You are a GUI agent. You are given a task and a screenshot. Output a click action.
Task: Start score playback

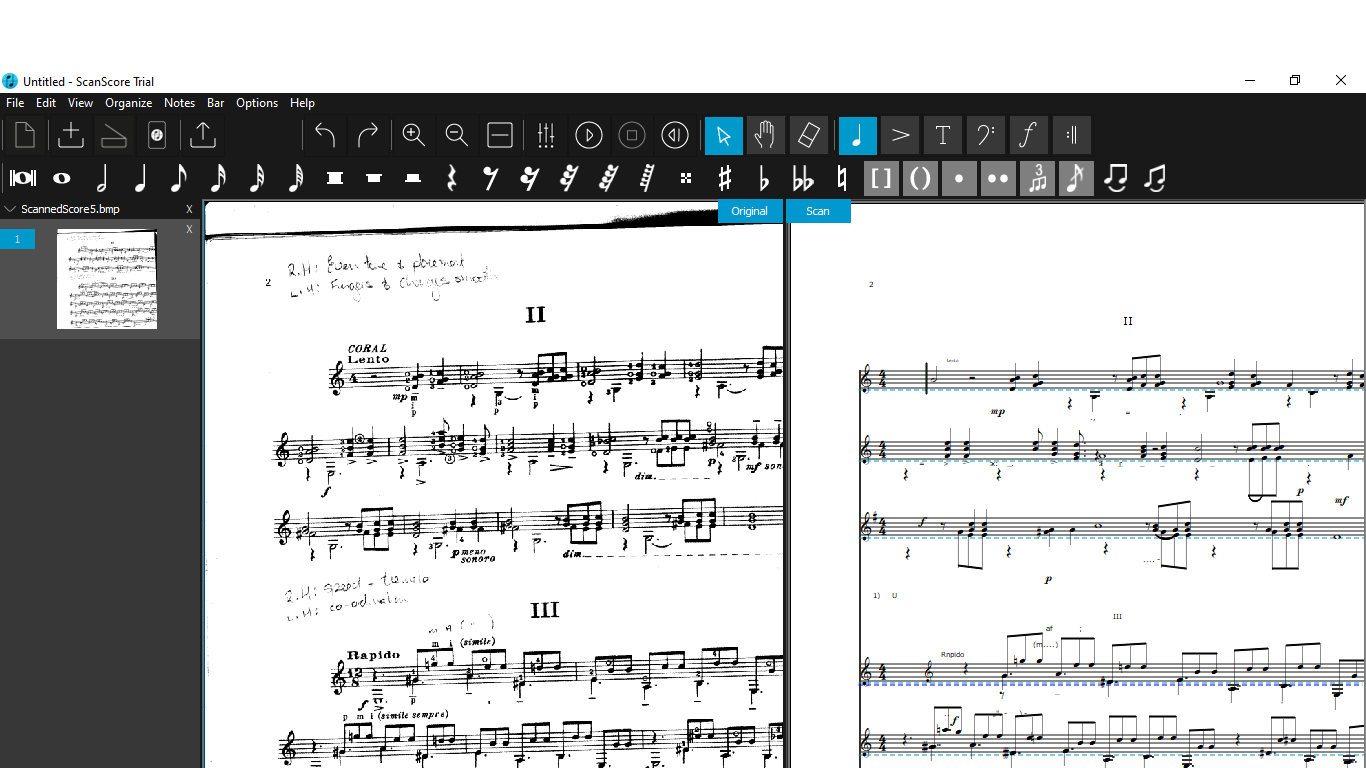click(x=589, y=135)
